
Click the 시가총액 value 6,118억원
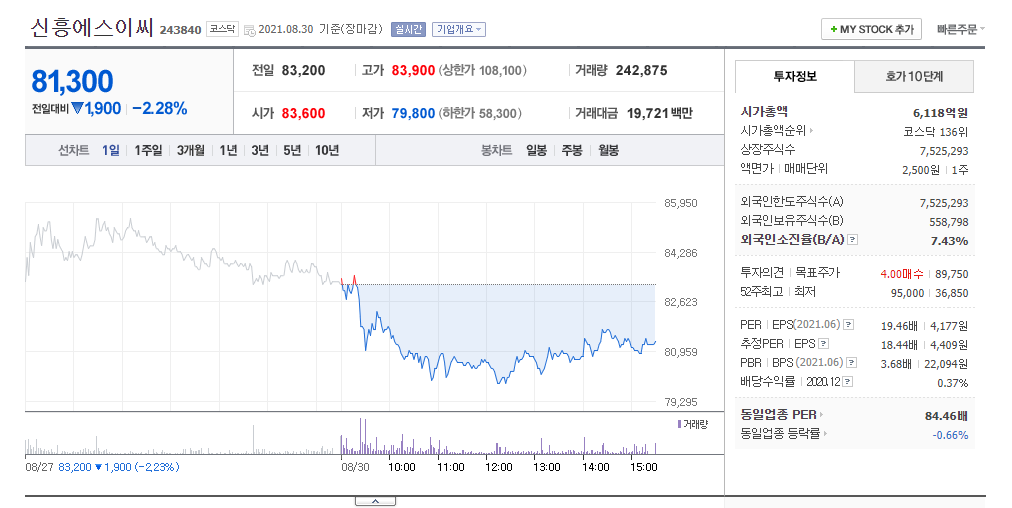tap(940, 113)
